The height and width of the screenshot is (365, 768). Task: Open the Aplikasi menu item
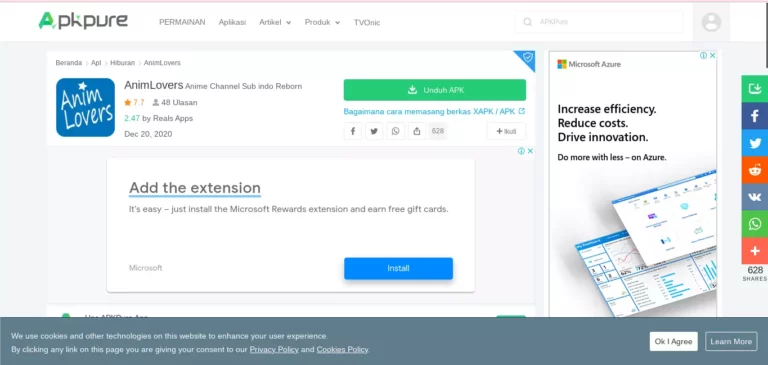click(x=232, y=22)
